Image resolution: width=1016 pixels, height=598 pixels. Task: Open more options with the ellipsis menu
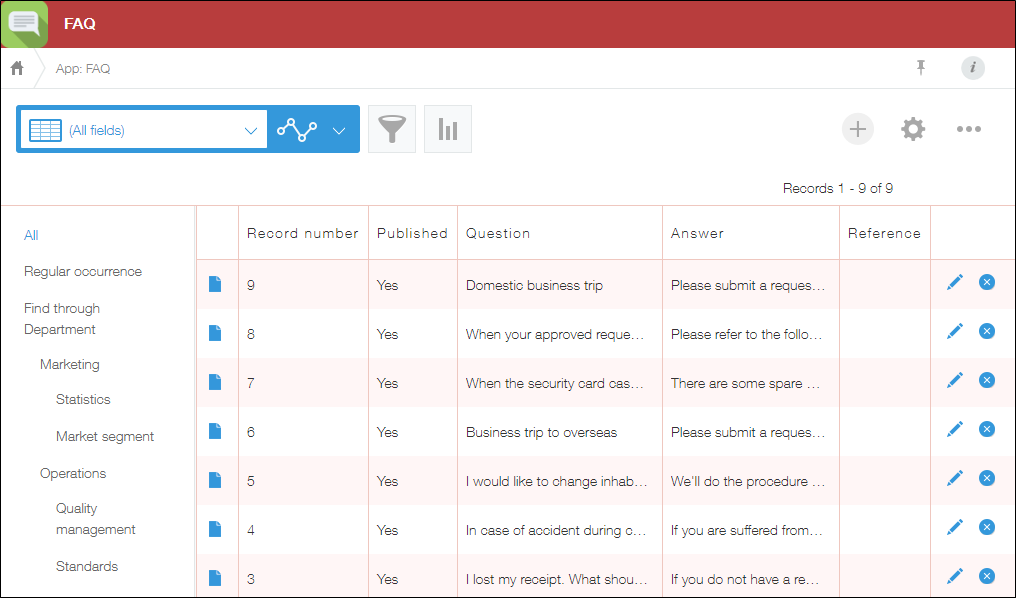(968, 129)
